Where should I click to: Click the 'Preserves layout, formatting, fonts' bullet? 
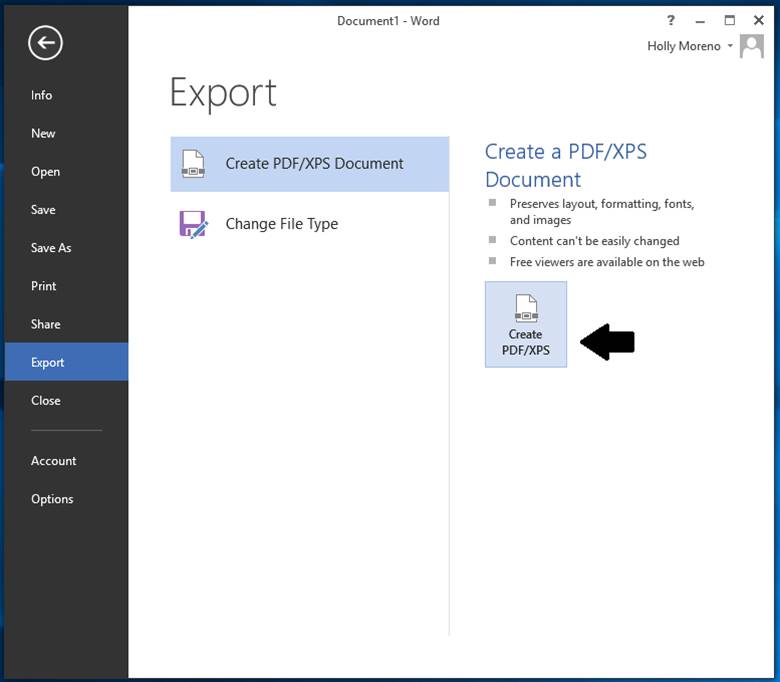(x=602, y=211)
